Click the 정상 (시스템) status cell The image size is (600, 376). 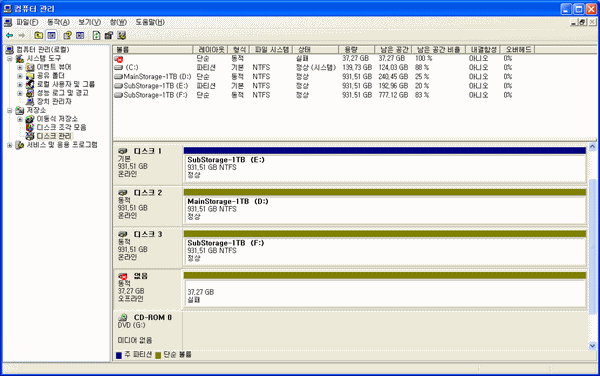point(316,68)
